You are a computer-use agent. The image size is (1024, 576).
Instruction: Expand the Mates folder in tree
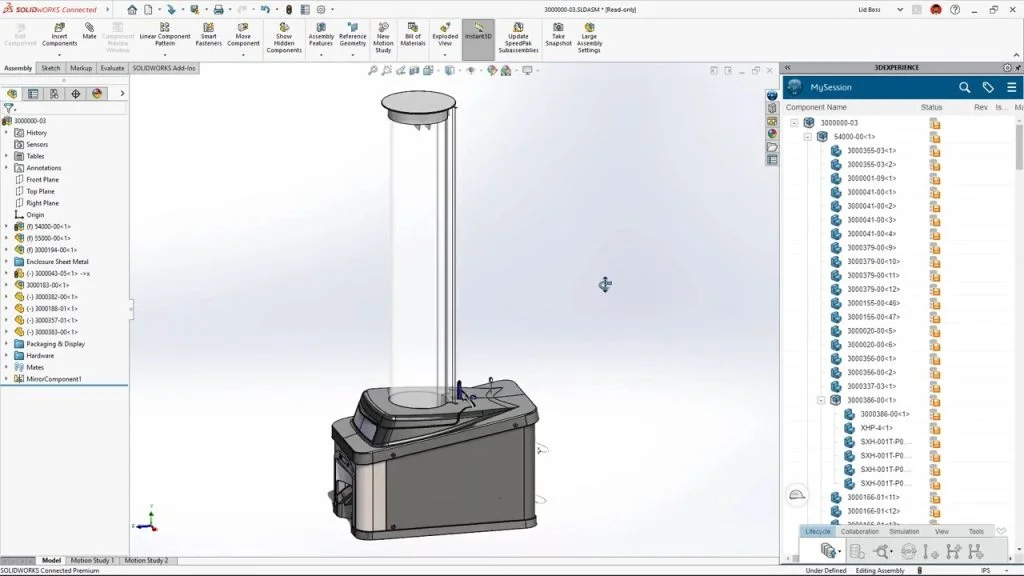(x=7, y=367)
